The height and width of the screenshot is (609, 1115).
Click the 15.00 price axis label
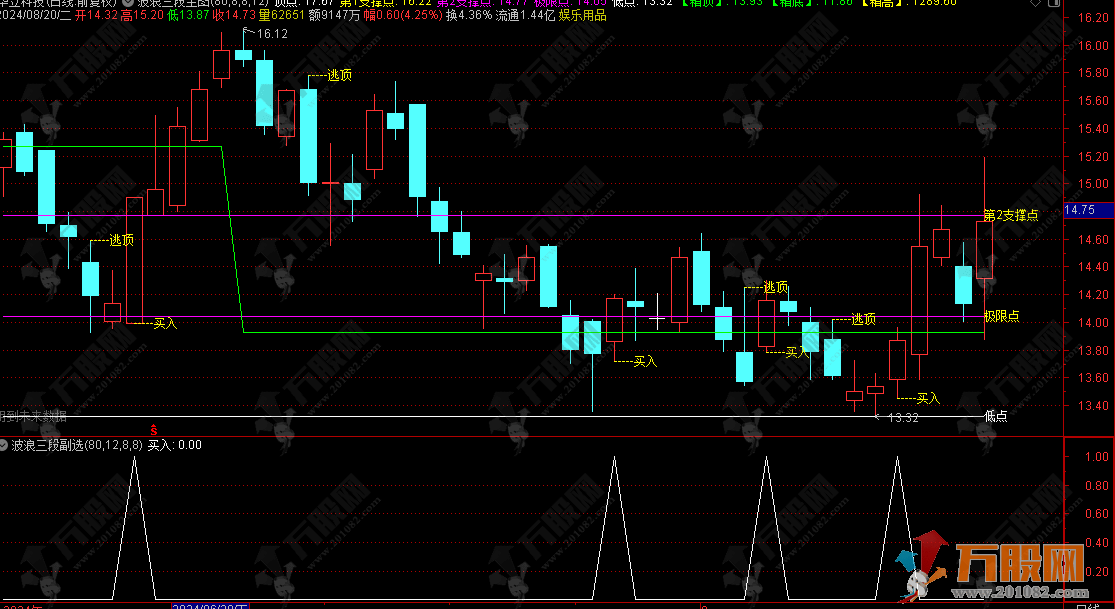coord(1093,184)
